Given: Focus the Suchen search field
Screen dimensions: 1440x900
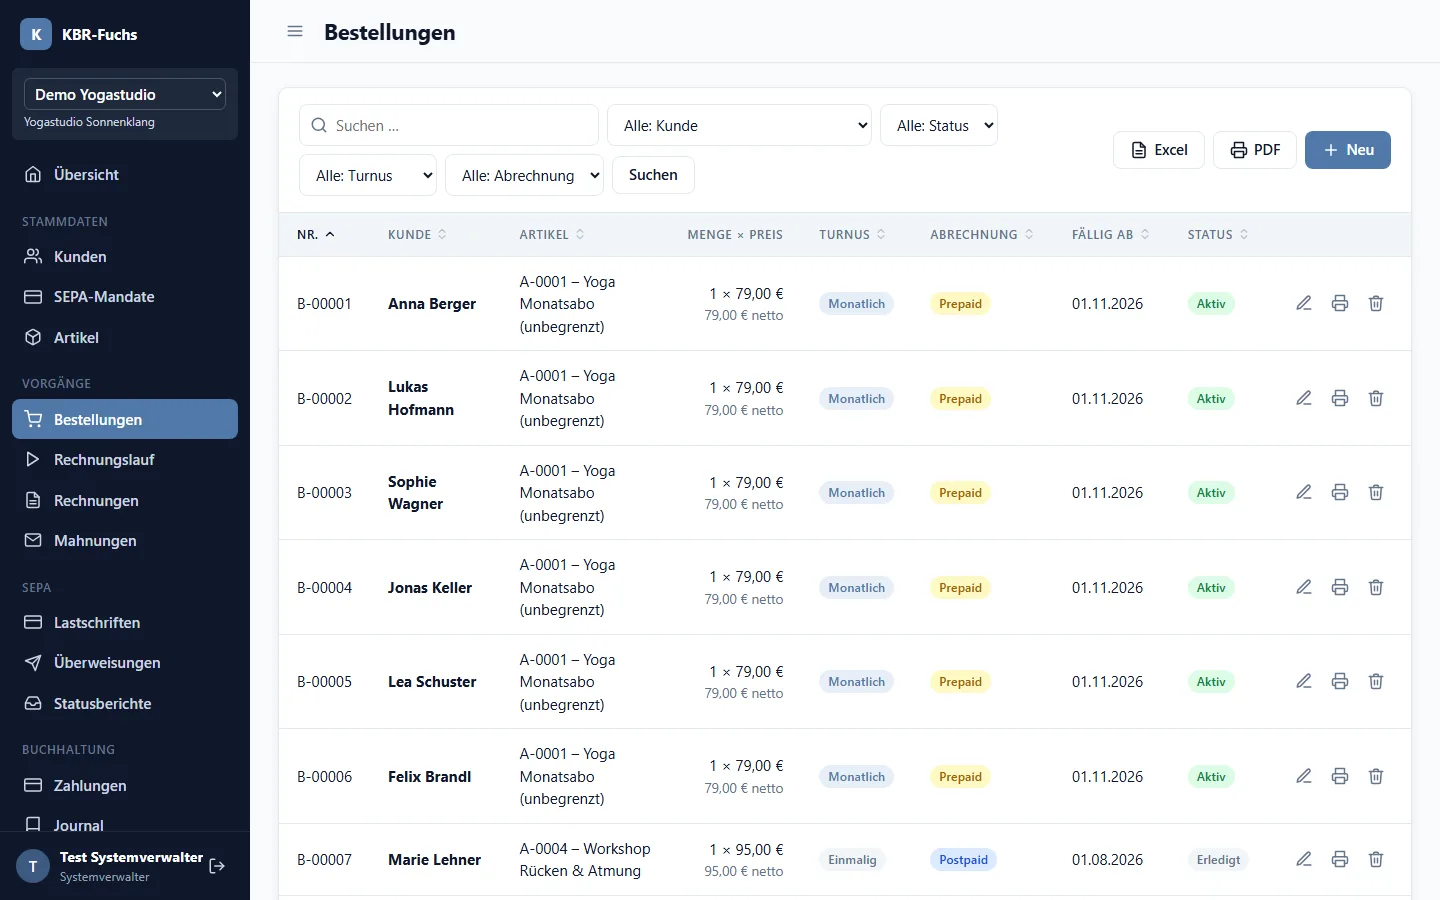Looking at the screenshot, I should pos(449,125).
